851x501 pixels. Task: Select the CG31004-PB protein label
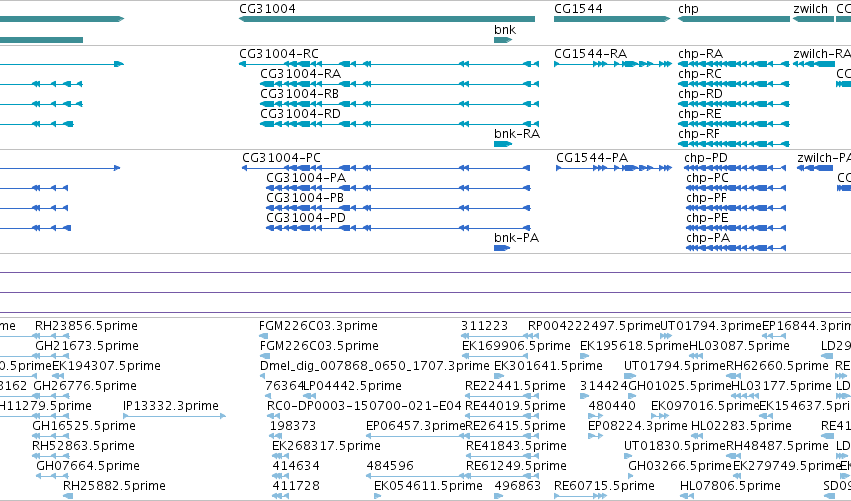point(305,198)
